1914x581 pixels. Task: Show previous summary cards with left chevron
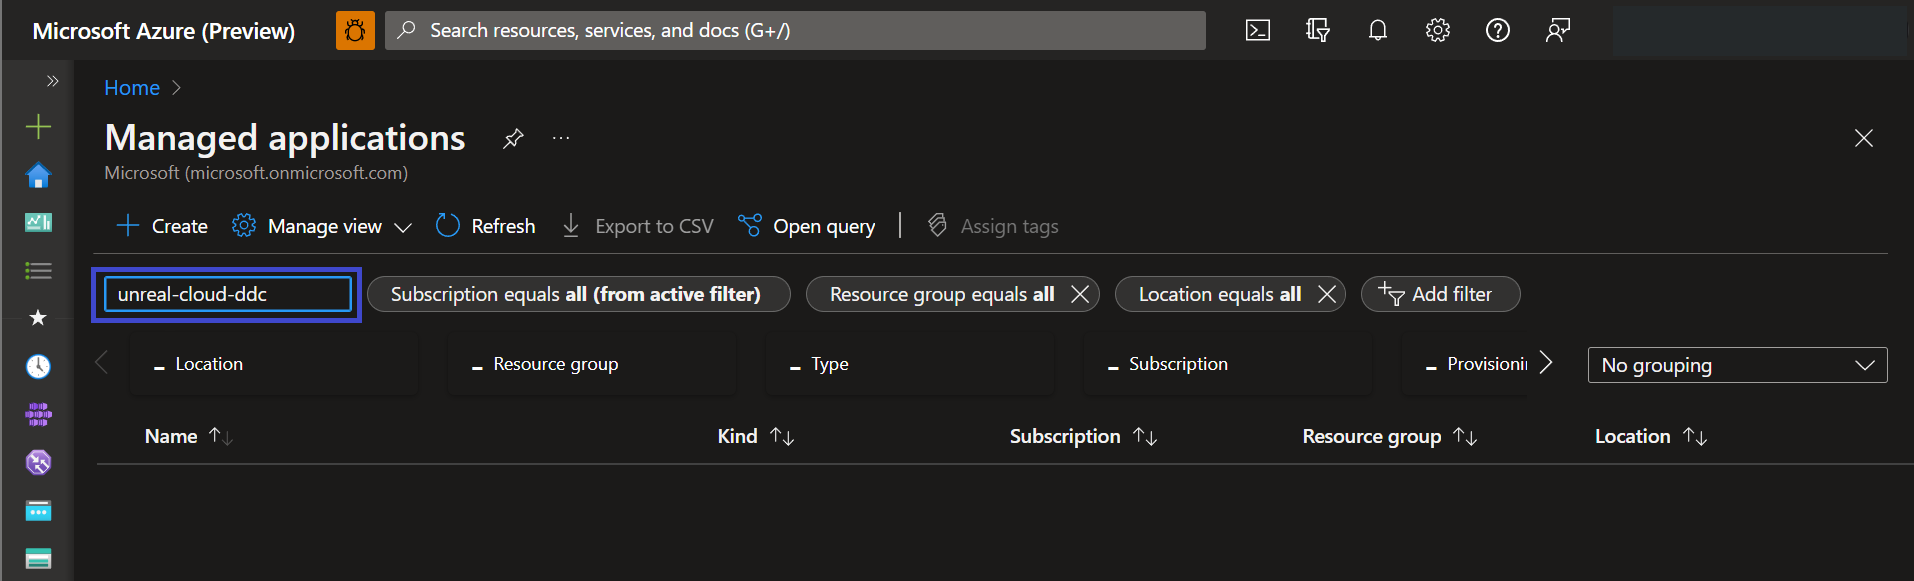[x=101, y=362]
